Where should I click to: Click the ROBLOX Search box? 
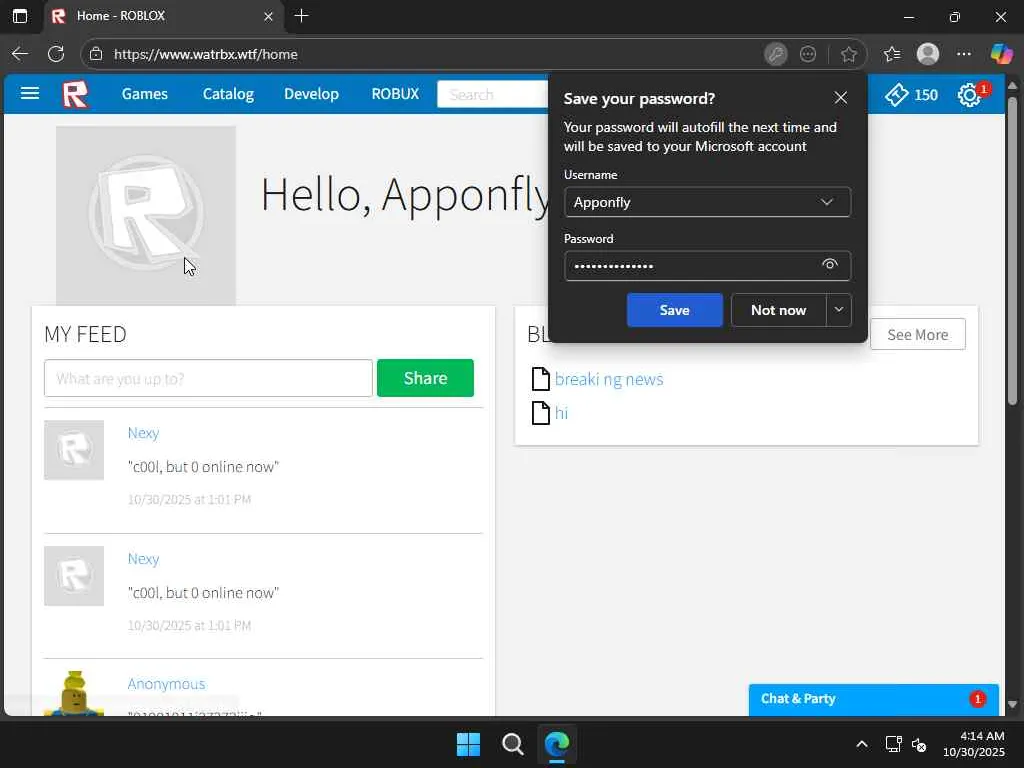tap(492, 95)
